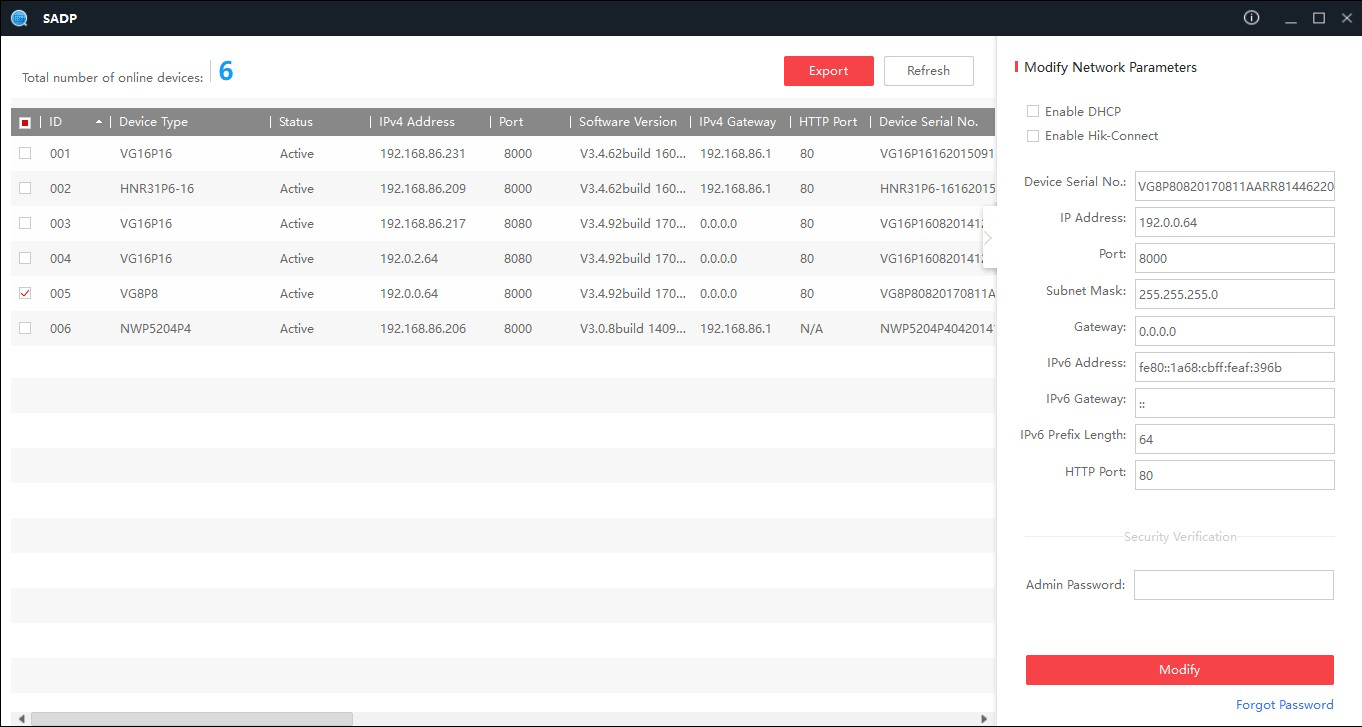
Task: Uncheck device 005 VG8P8 checkbox
Action: pos(25,293)
